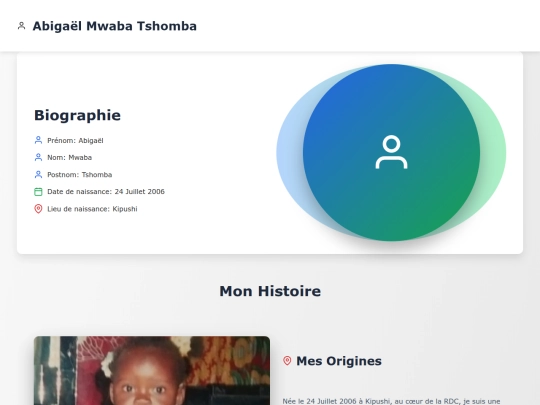This screenshot has height=405, width=540.
Task: Open the childhood photo thumbnail
Action: pos(152,371)
